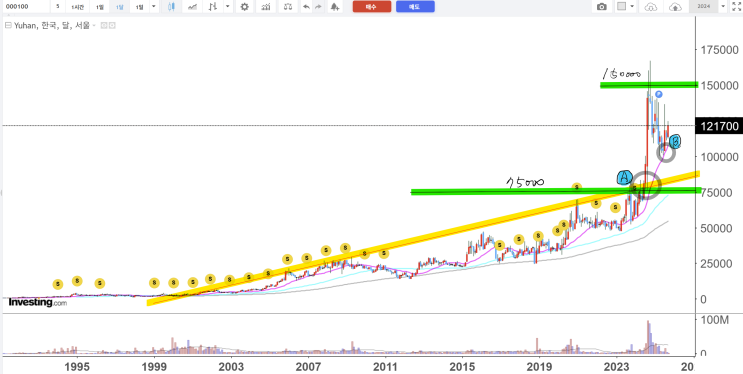
Task: Expand Yuhan legend options arrow
Action: click(93, 26)
